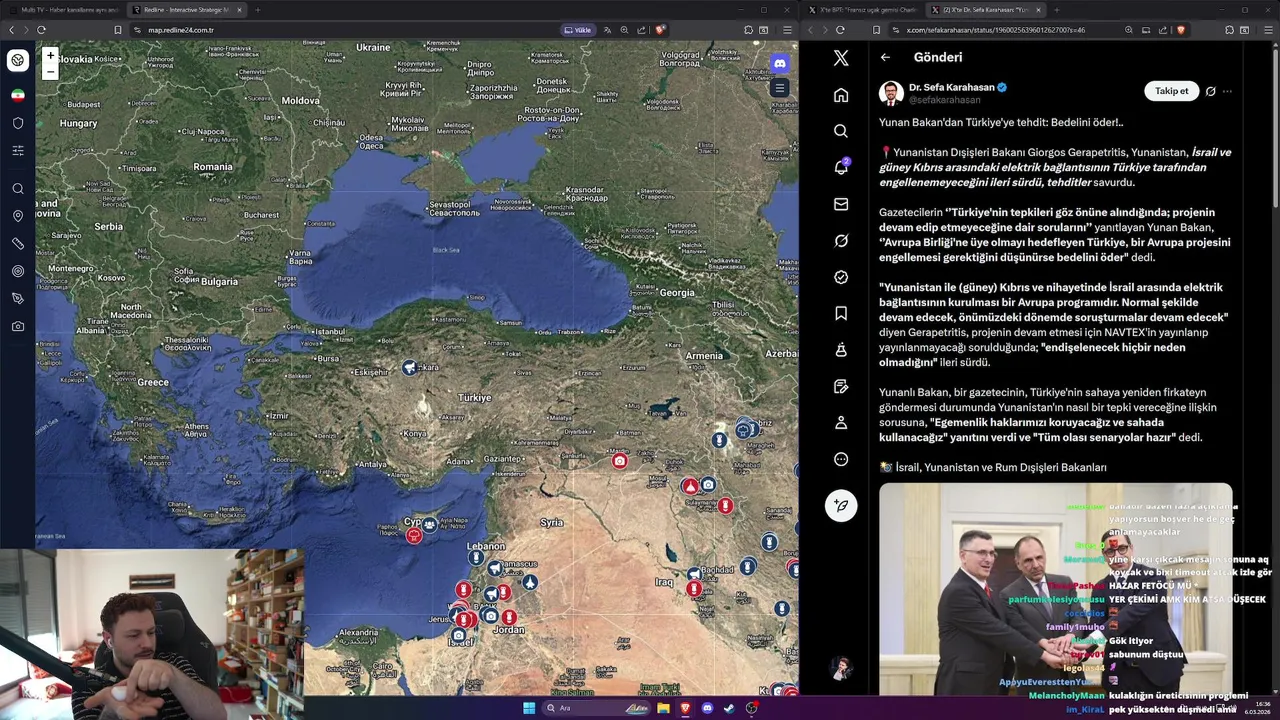This screenshot has width=1280, height=720.
Task: Click the account avatar at X sidebar bottom
Action: pyautogui.click(x=841, y=667)
